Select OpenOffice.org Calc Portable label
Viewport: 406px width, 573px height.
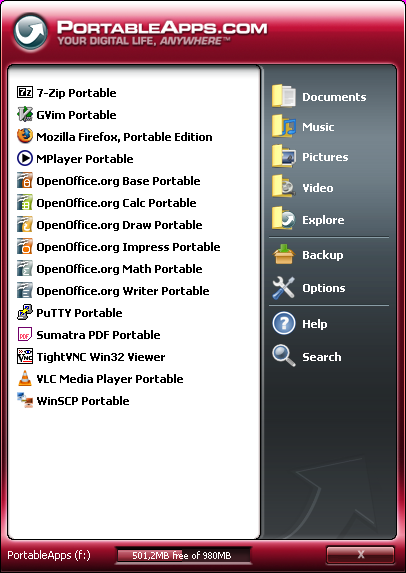click(x=116, y=203)
